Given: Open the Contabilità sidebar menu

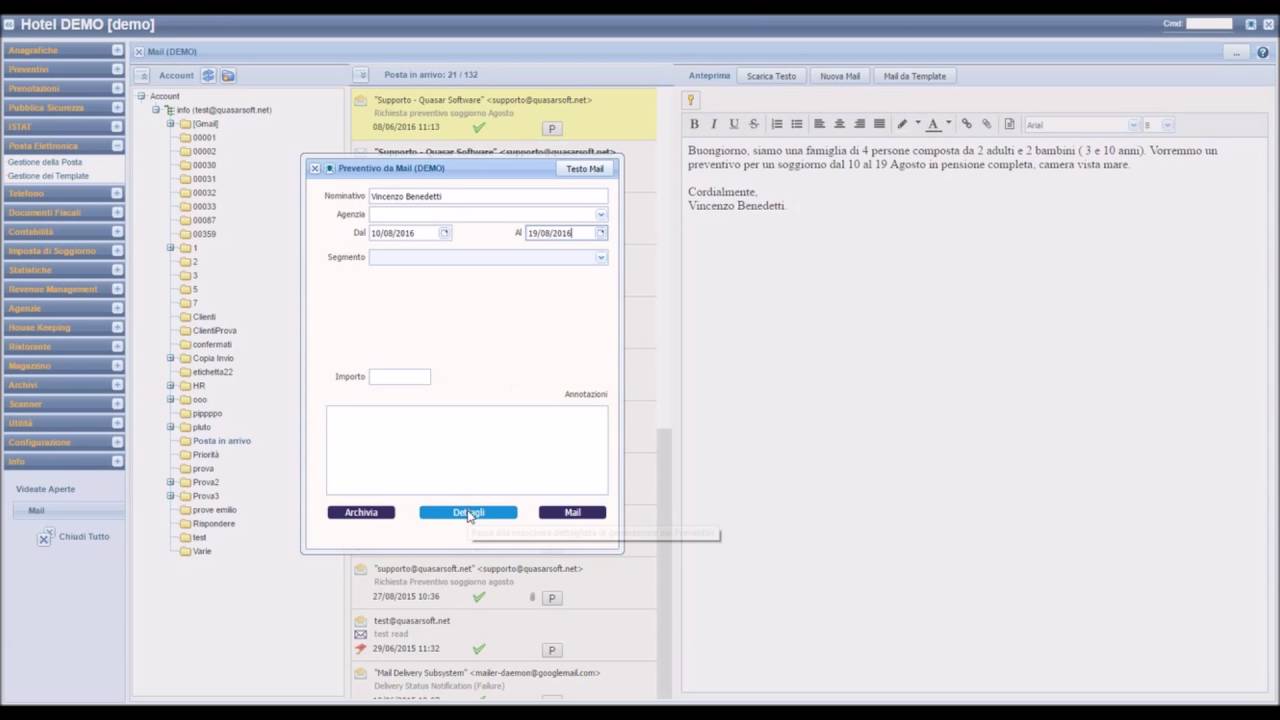Looking at the screenshot, I should click(64, 232).
